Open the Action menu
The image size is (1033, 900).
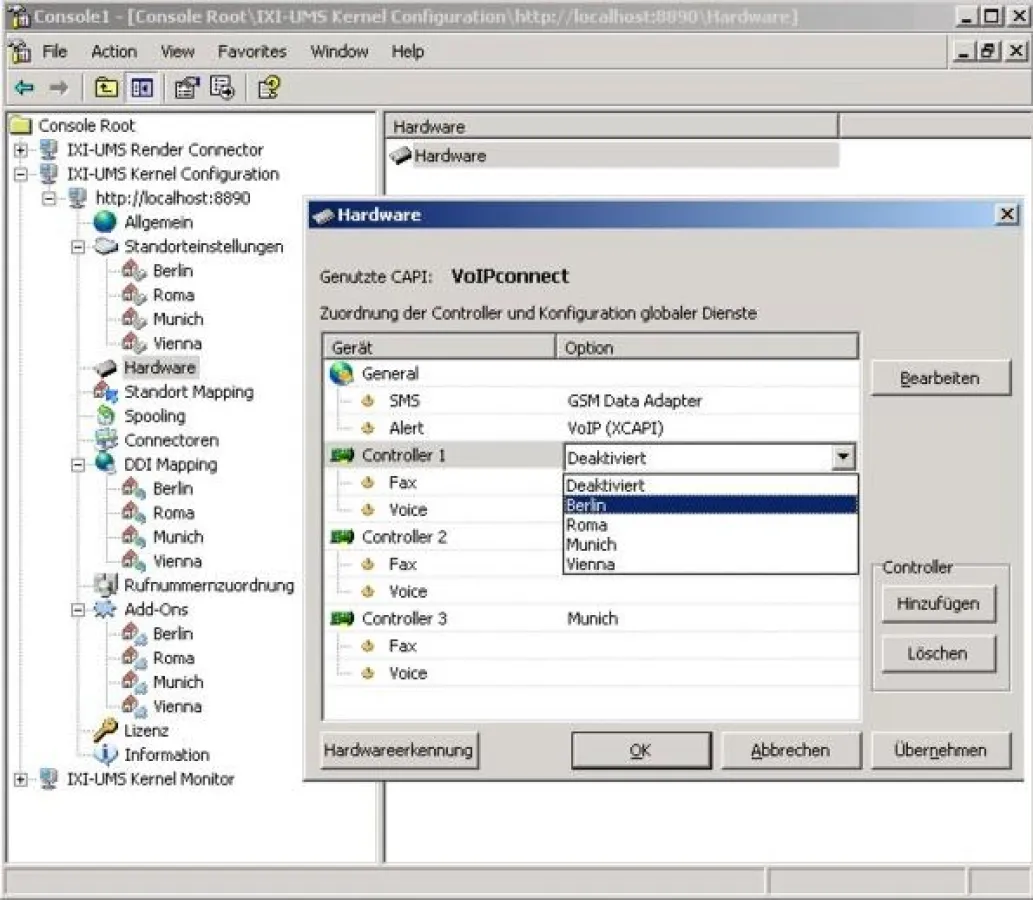click(x=114, y=52)
